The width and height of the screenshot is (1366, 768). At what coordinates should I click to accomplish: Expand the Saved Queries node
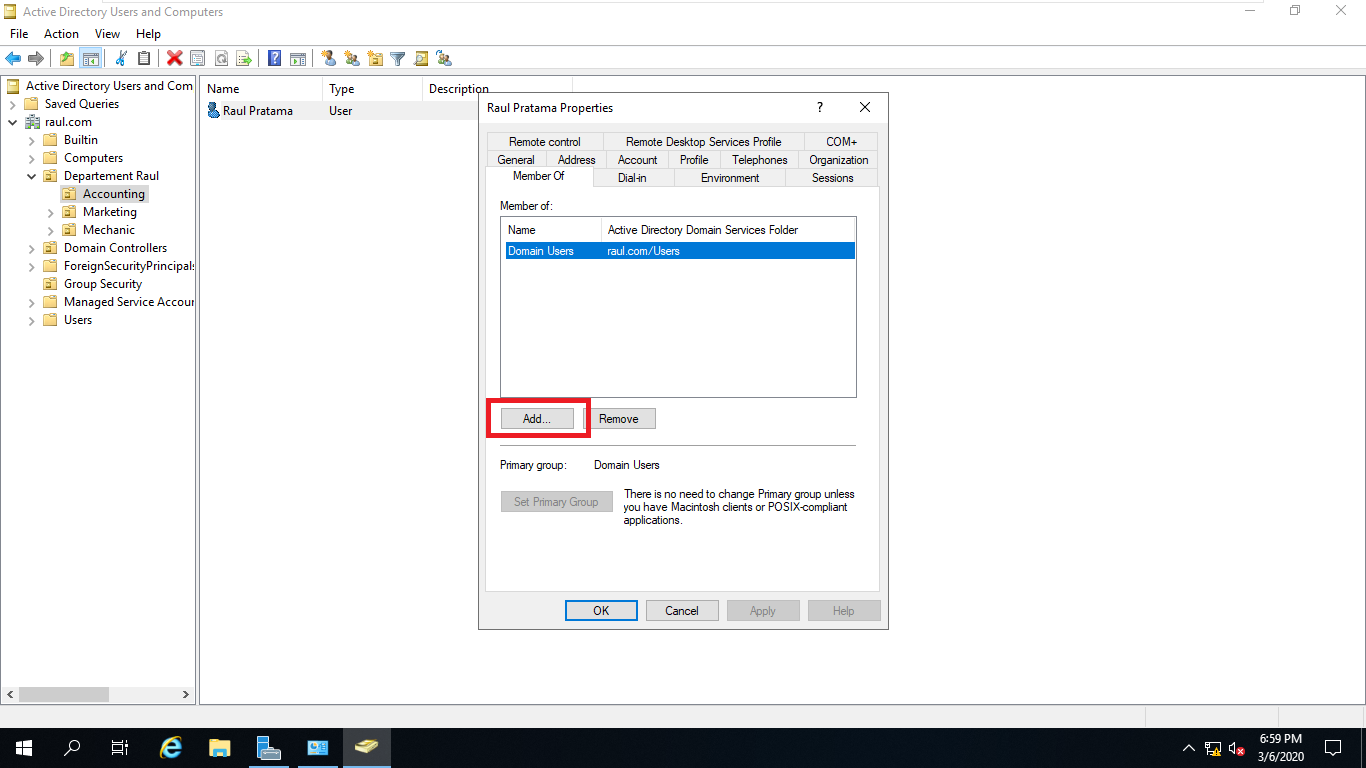[12, 104]
